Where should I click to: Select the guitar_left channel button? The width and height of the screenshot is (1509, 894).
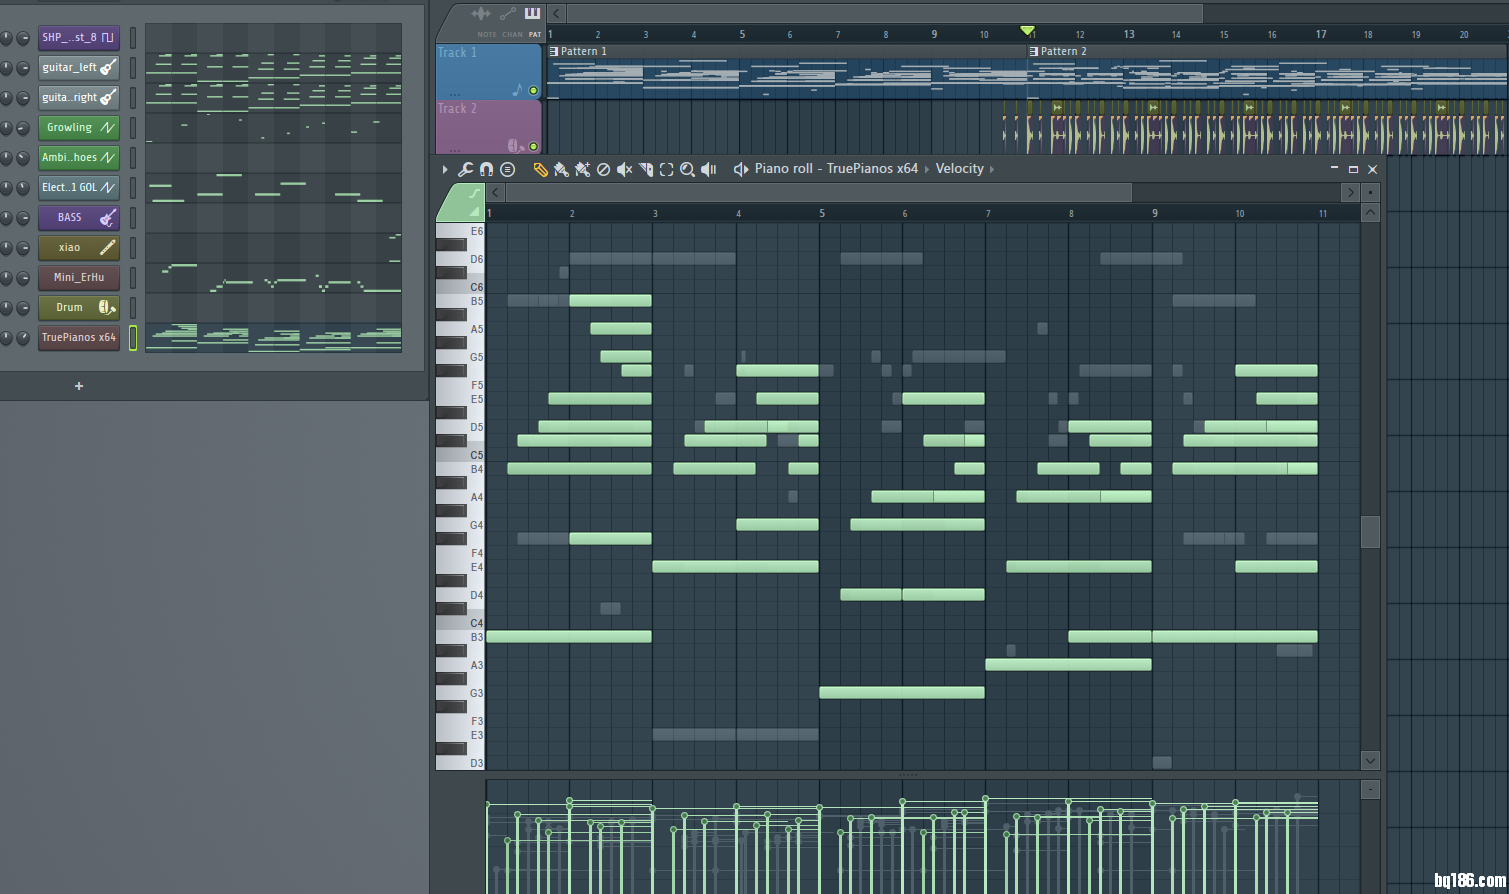[79, 68]
